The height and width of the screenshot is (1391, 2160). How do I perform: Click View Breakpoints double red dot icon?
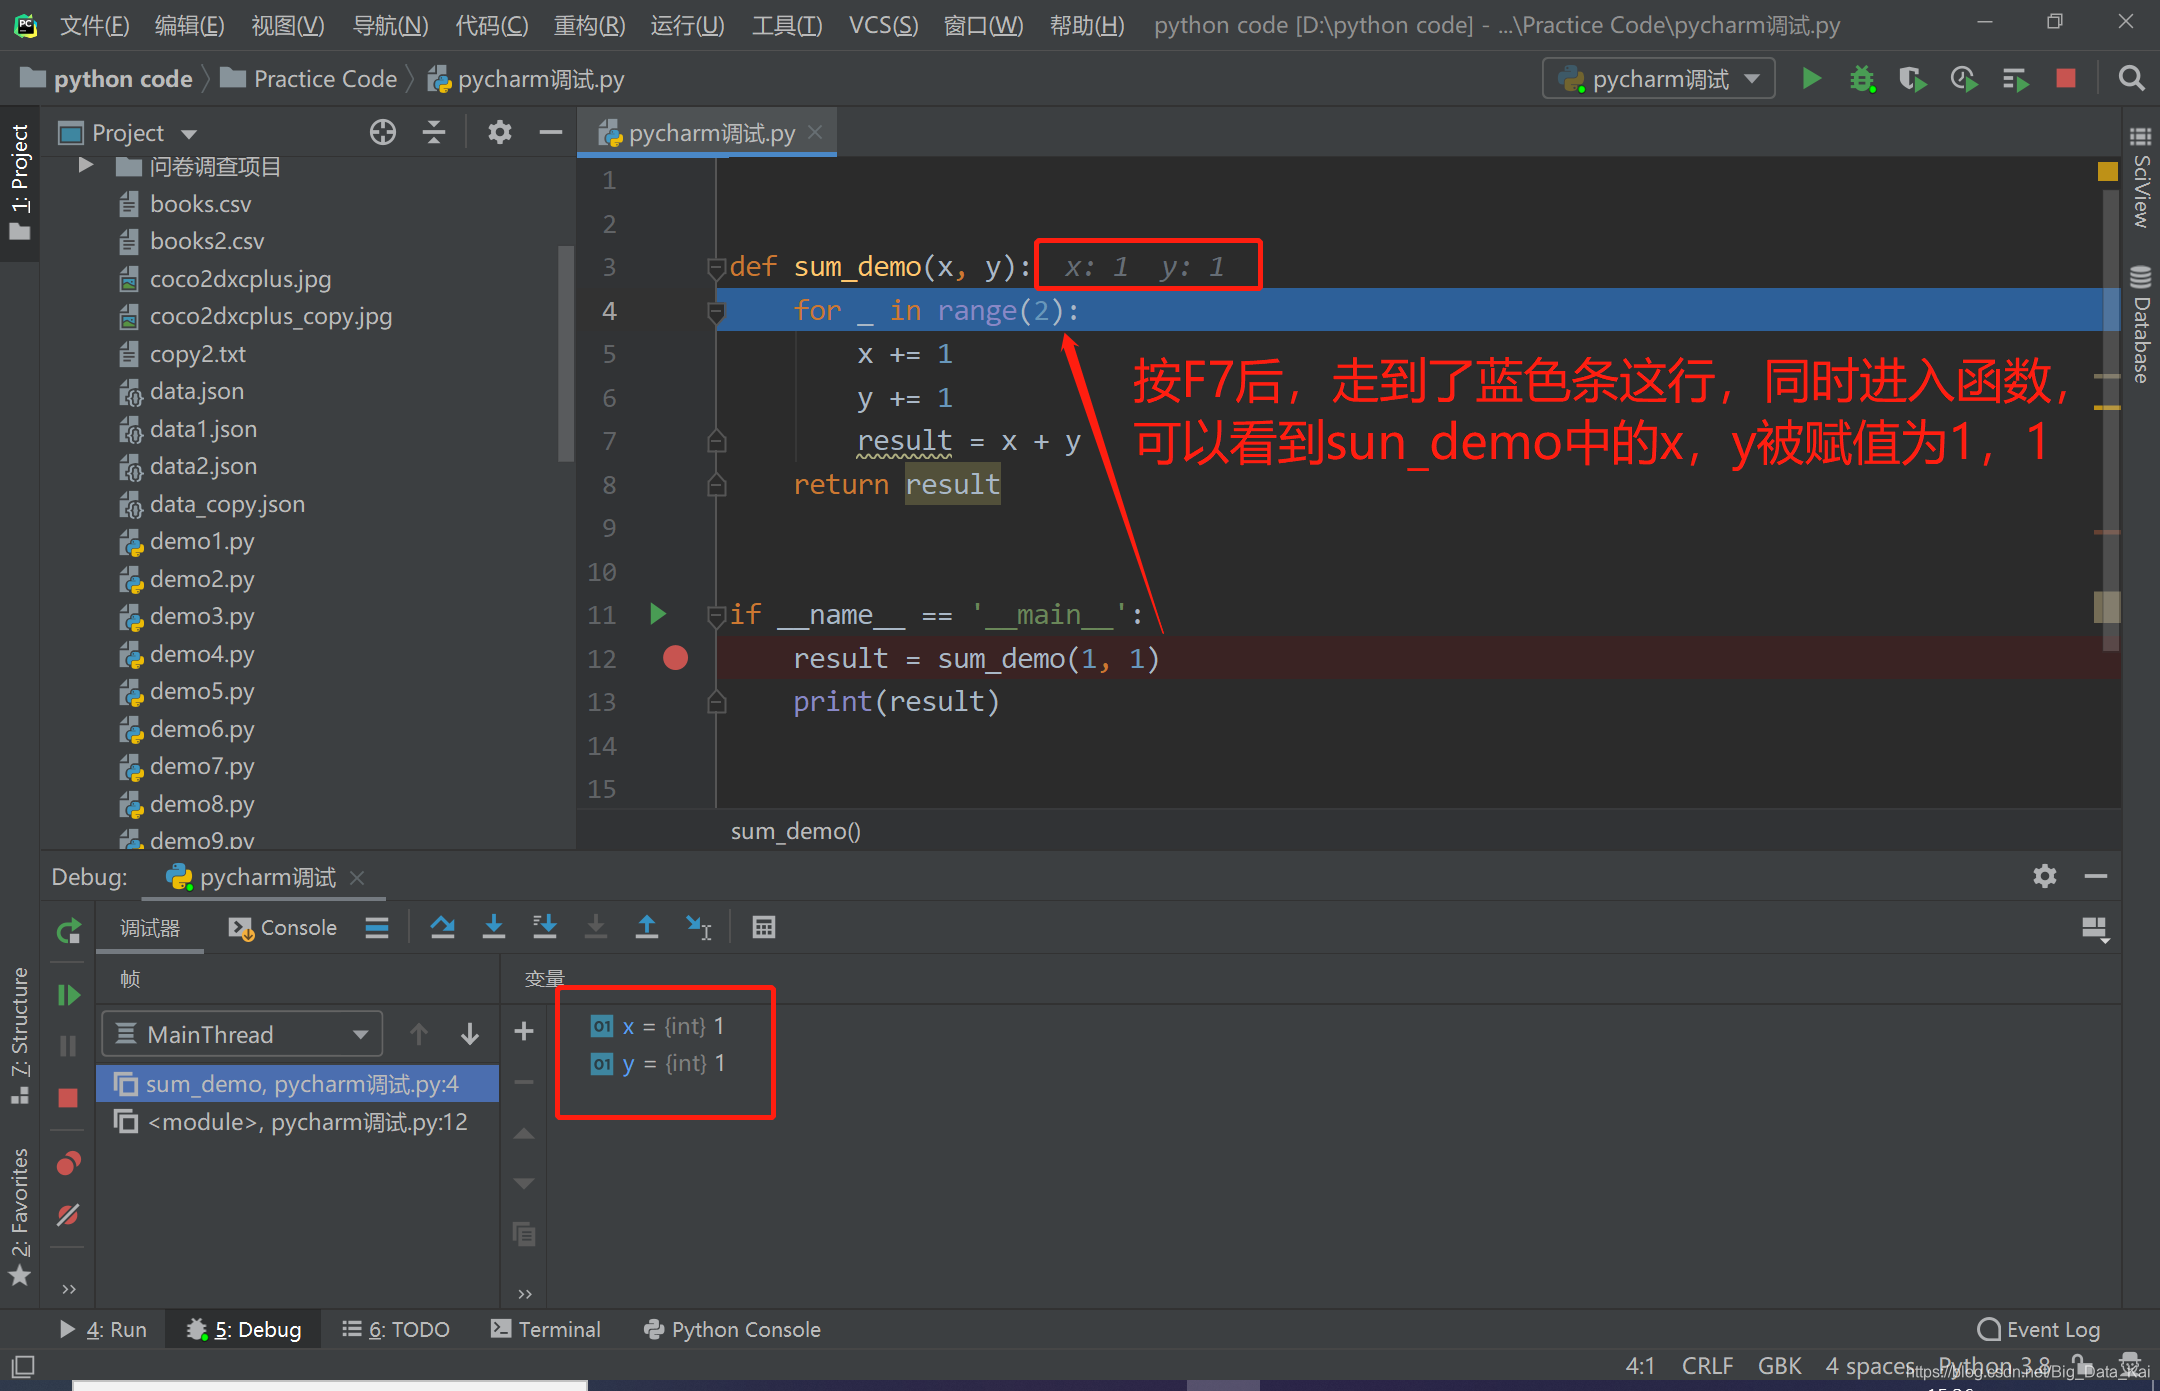coord(68,1164)
